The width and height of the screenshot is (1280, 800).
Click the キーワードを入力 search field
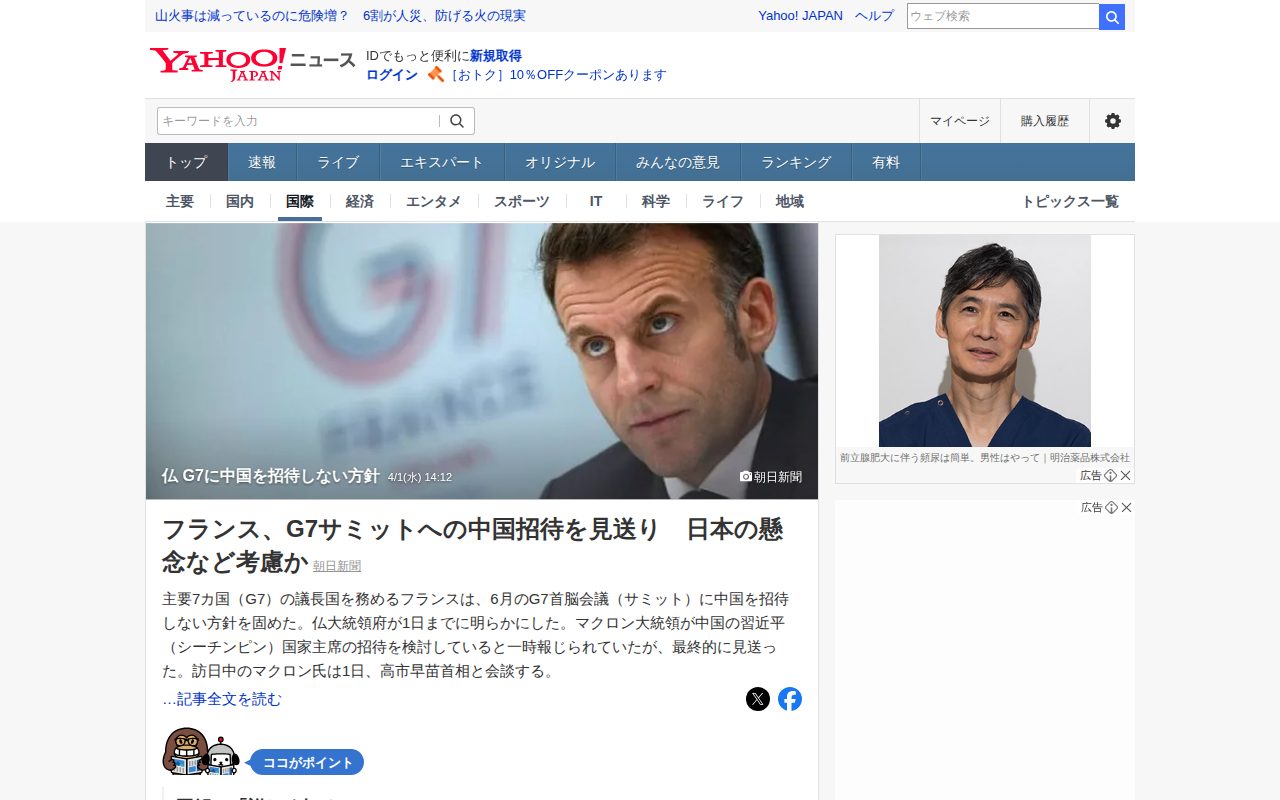point(298,121)
